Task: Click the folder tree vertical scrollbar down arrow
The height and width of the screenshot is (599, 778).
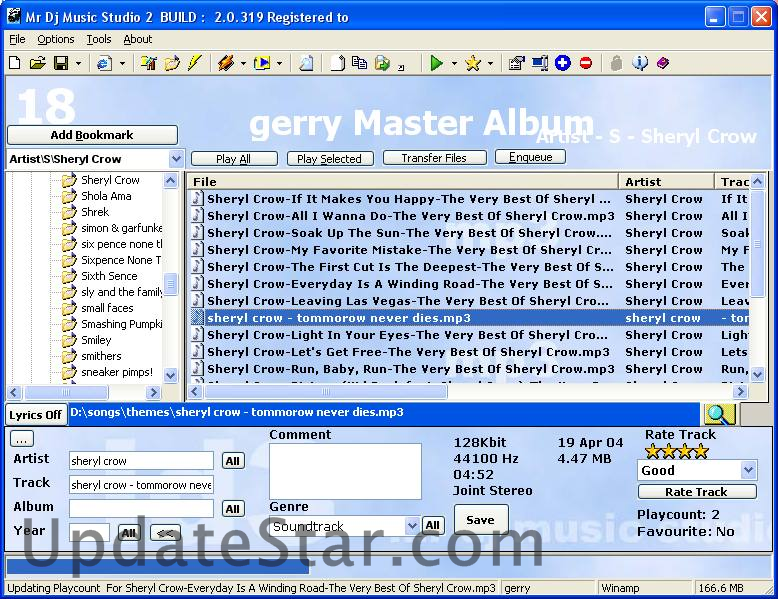Action: click(x=170, y=375)
